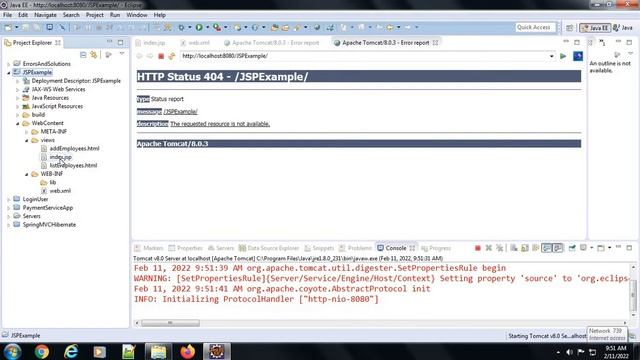This screenshot has width=640, height=360.
Task: Click the Run External Tools icon
Action: [217, 27]
